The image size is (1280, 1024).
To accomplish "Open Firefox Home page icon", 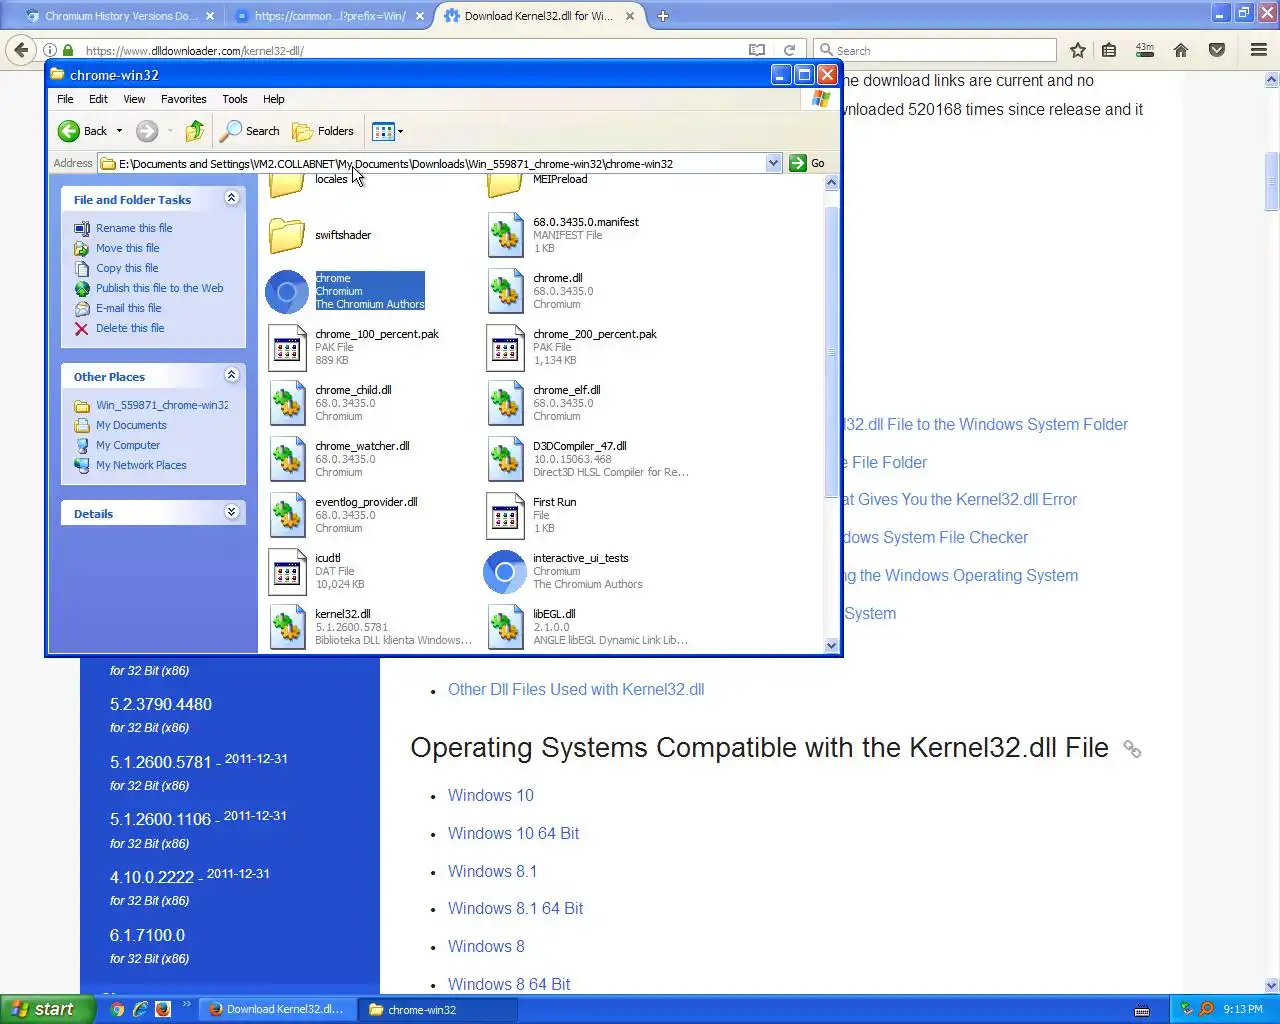I will pyautogui.click(x=1181, y=50).
